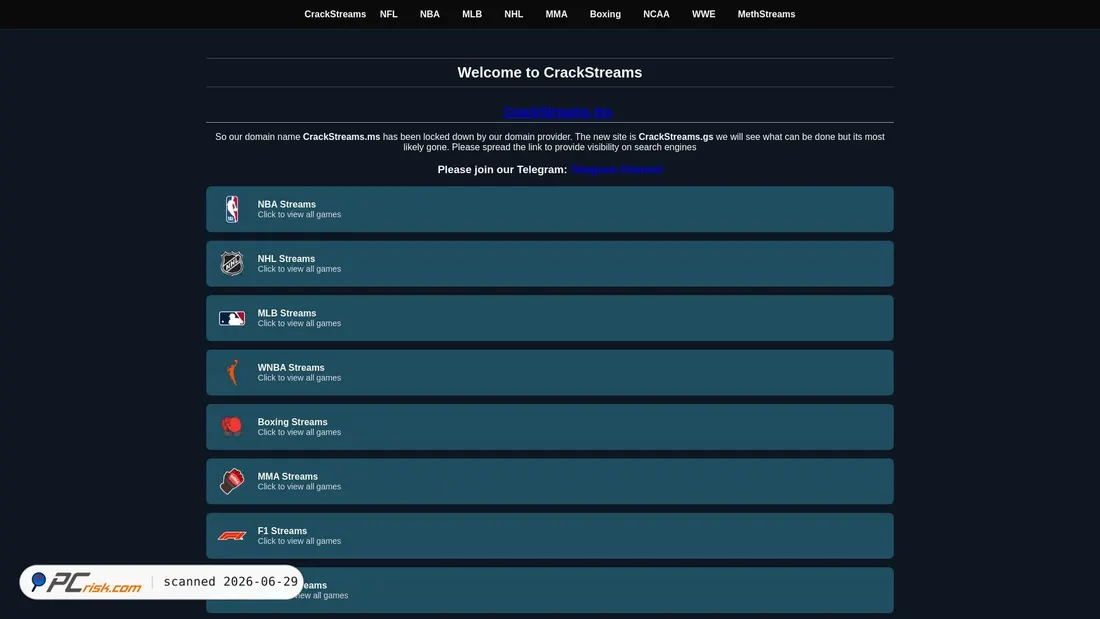Click the WNBA orange player logo
Image resolution: width=1100 pixels, height=619 pixels.
pos(232,372)
